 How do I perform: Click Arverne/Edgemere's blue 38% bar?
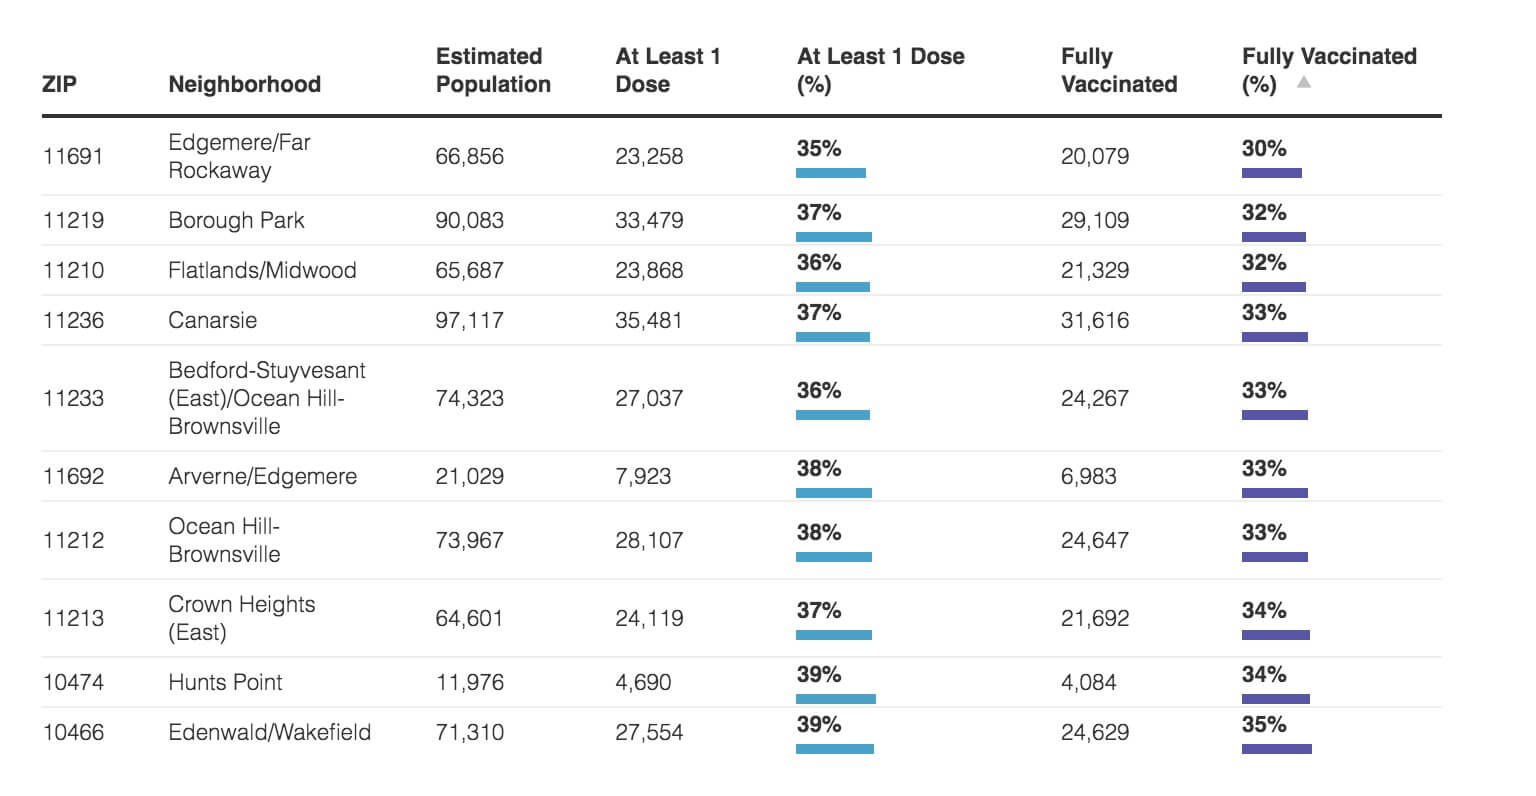tap(833, 493)
